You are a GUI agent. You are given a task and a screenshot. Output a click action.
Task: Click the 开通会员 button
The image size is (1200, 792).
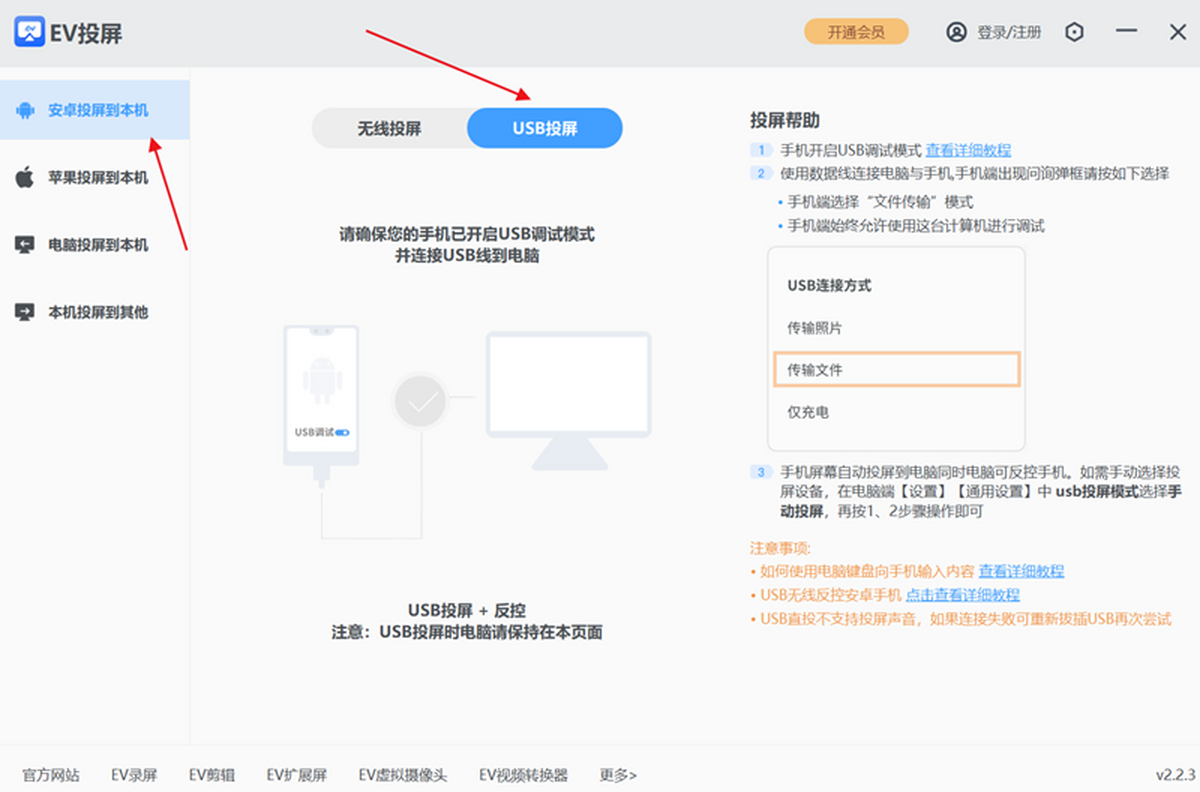857,32
